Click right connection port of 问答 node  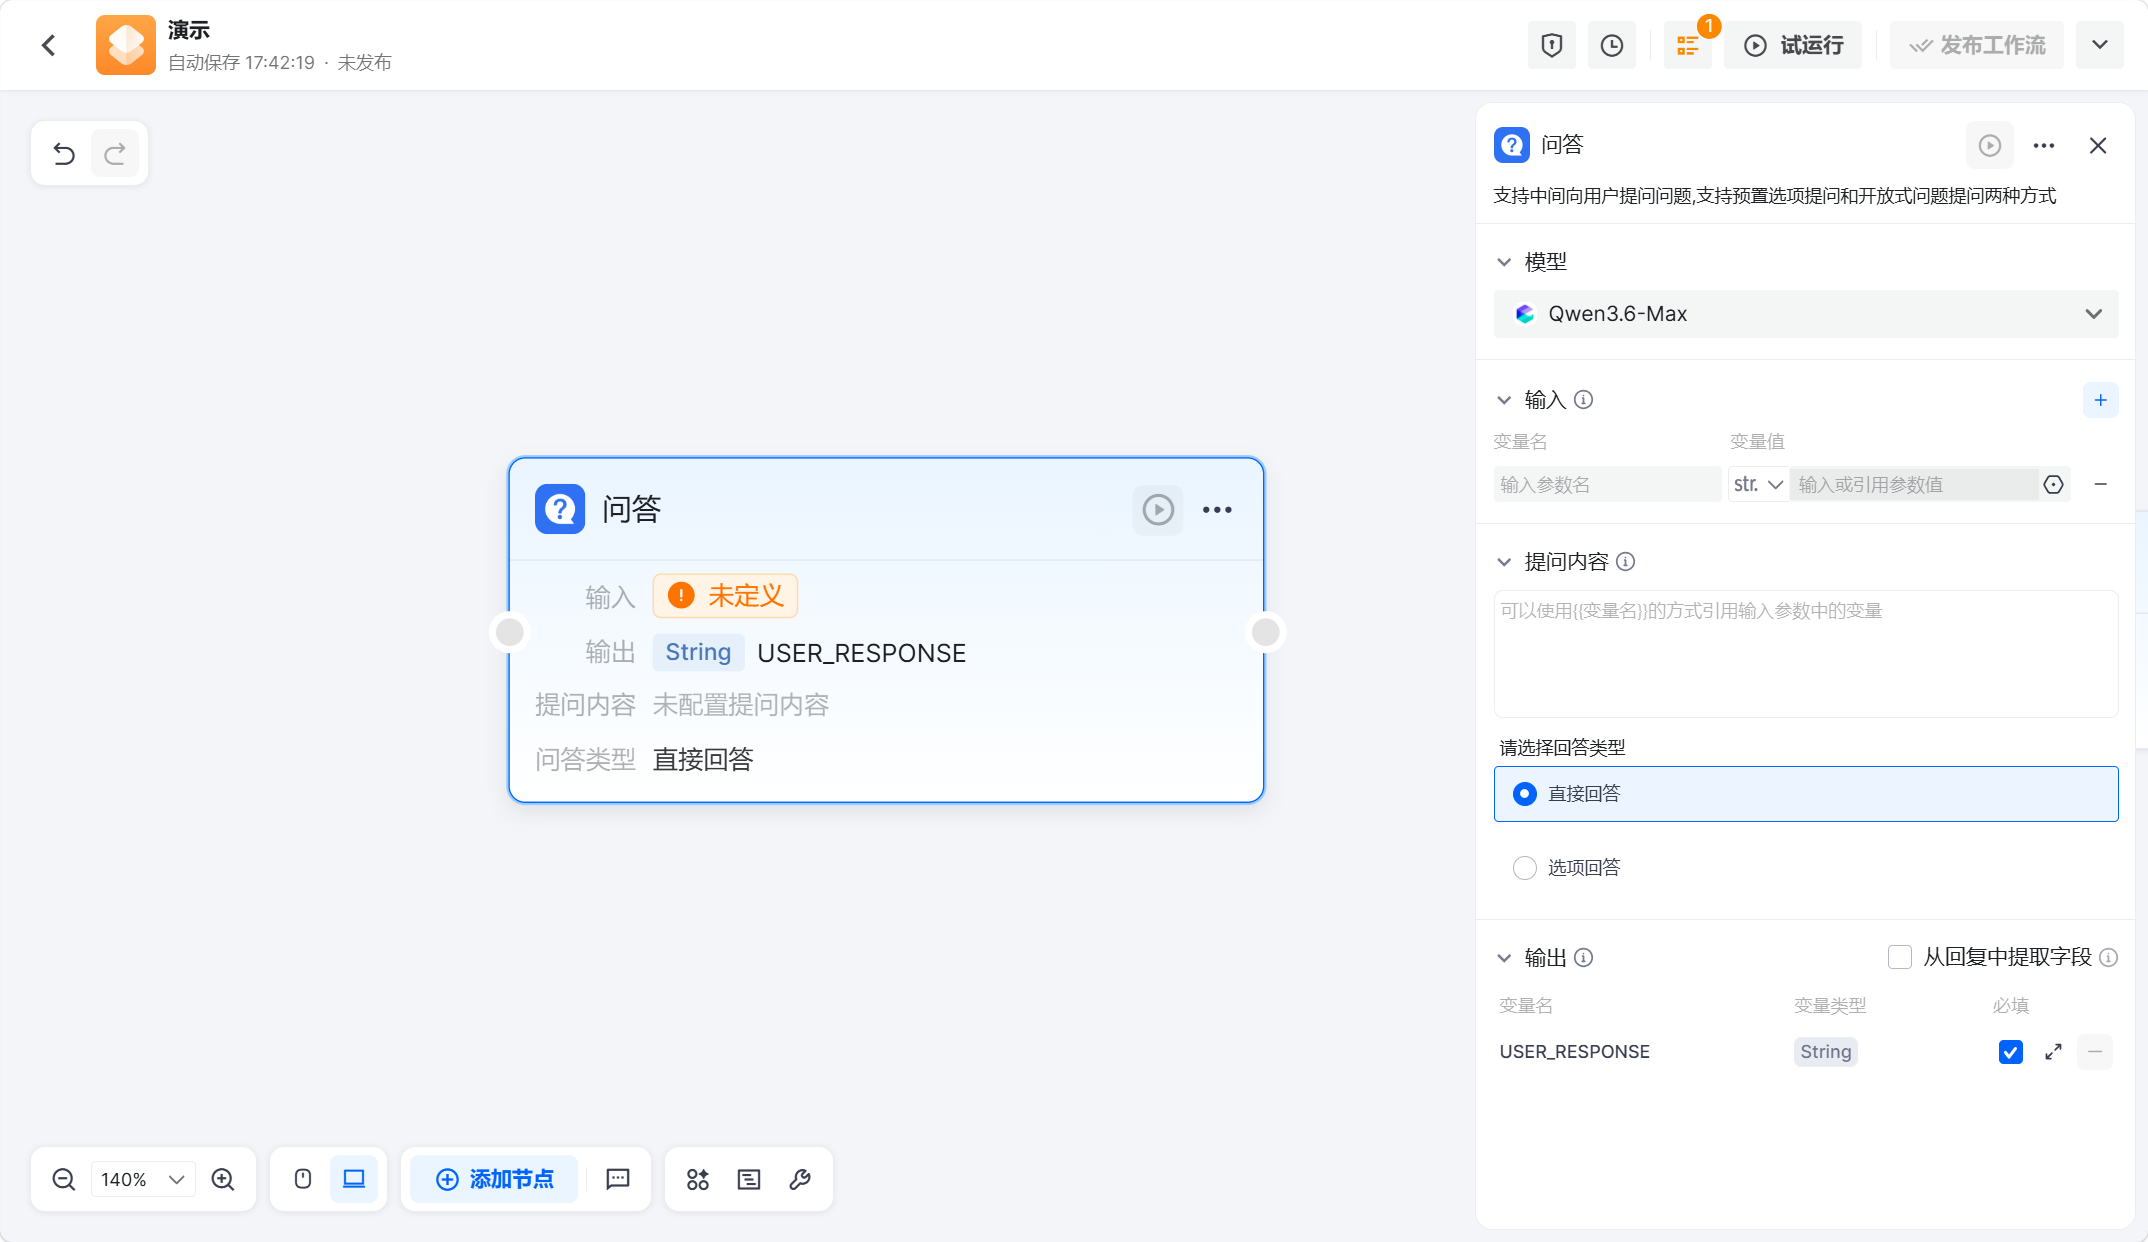[1266, 632]
